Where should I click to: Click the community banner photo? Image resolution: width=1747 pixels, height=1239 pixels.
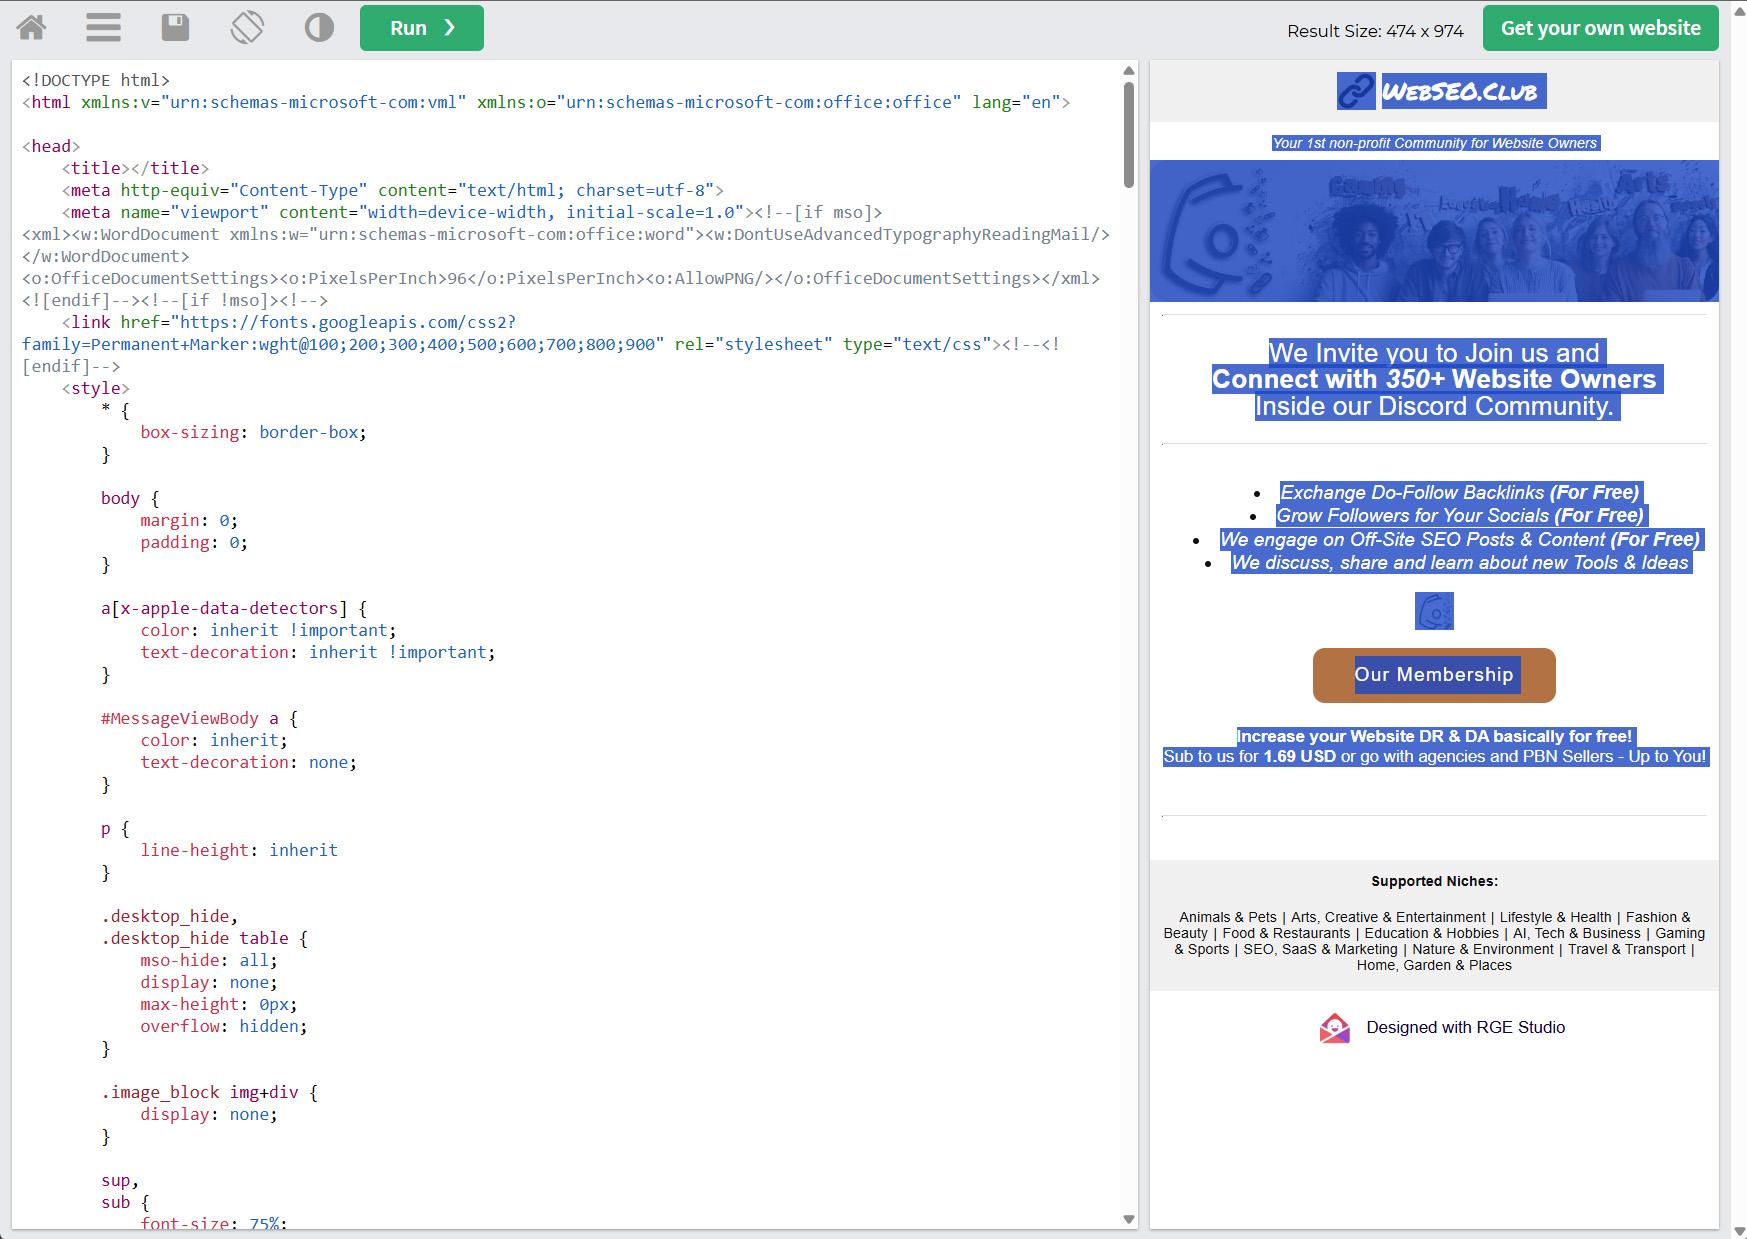point(1434,231)
